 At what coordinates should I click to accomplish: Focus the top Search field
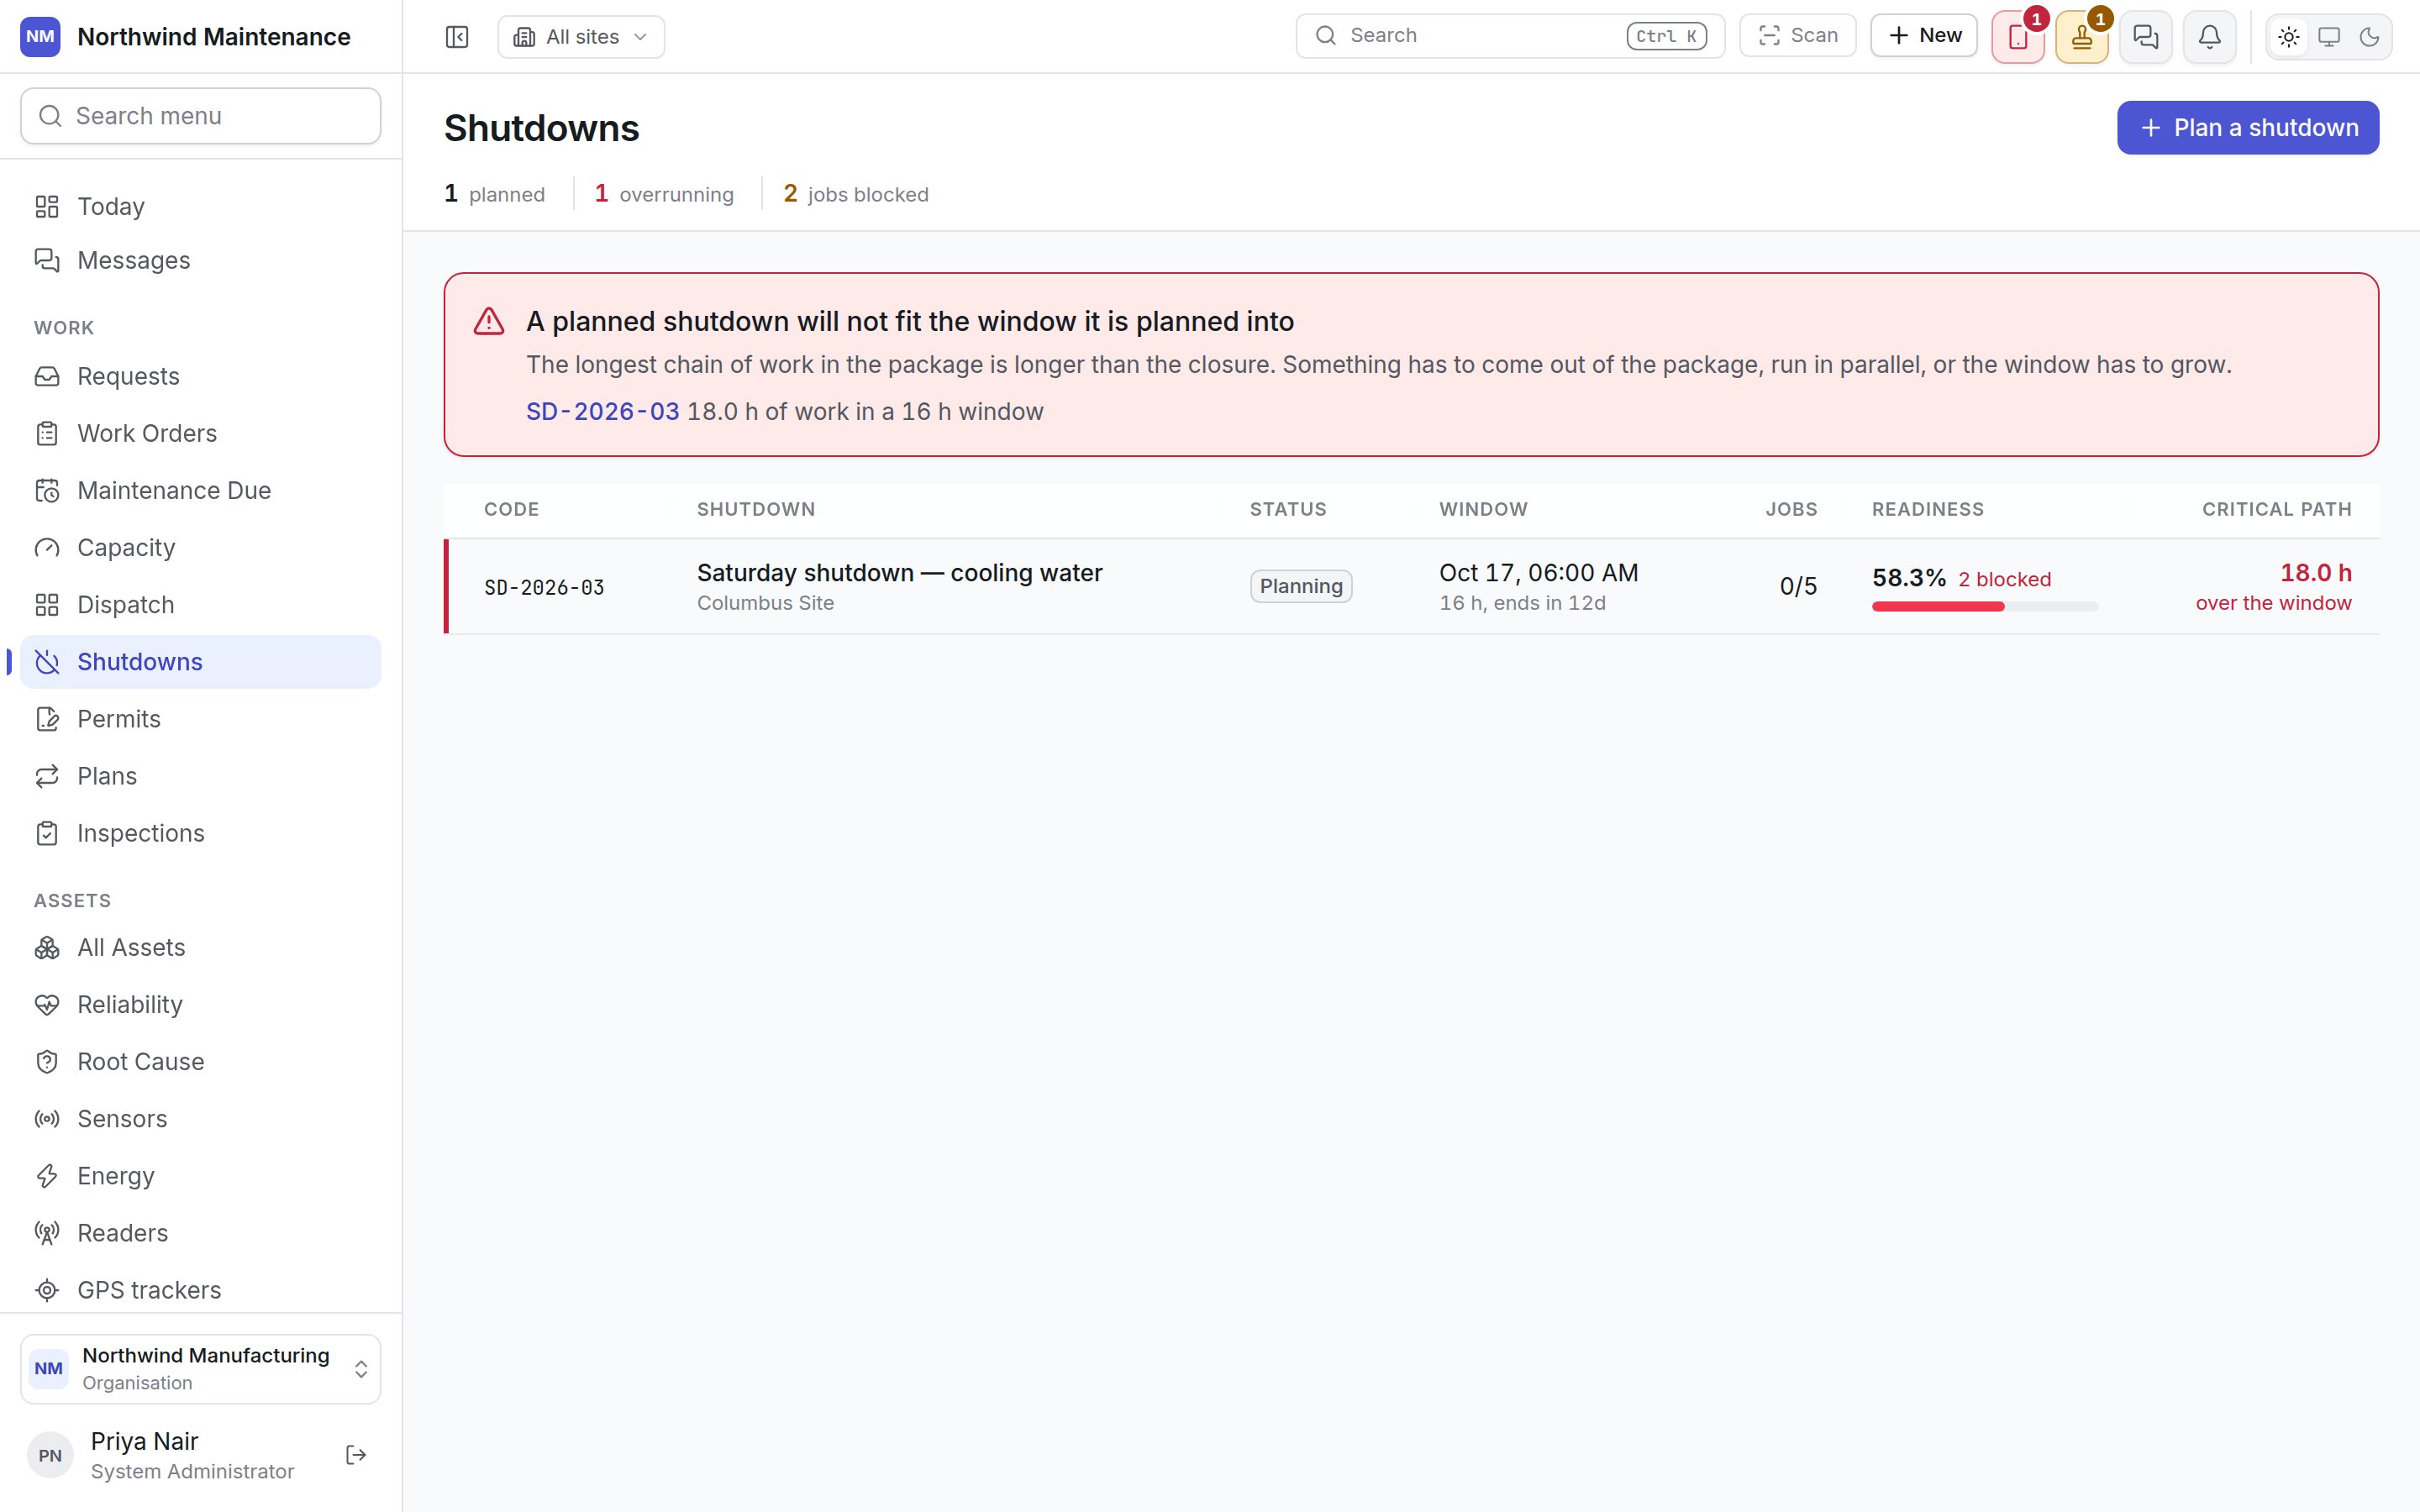pos(1510,36)
